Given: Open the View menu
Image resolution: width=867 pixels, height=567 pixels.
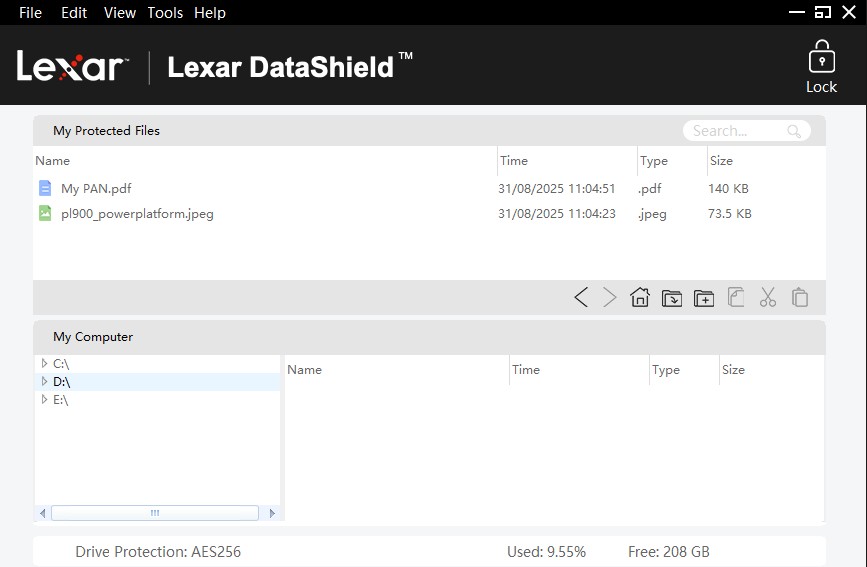Looking at the screenshot, I should (119, 13).
